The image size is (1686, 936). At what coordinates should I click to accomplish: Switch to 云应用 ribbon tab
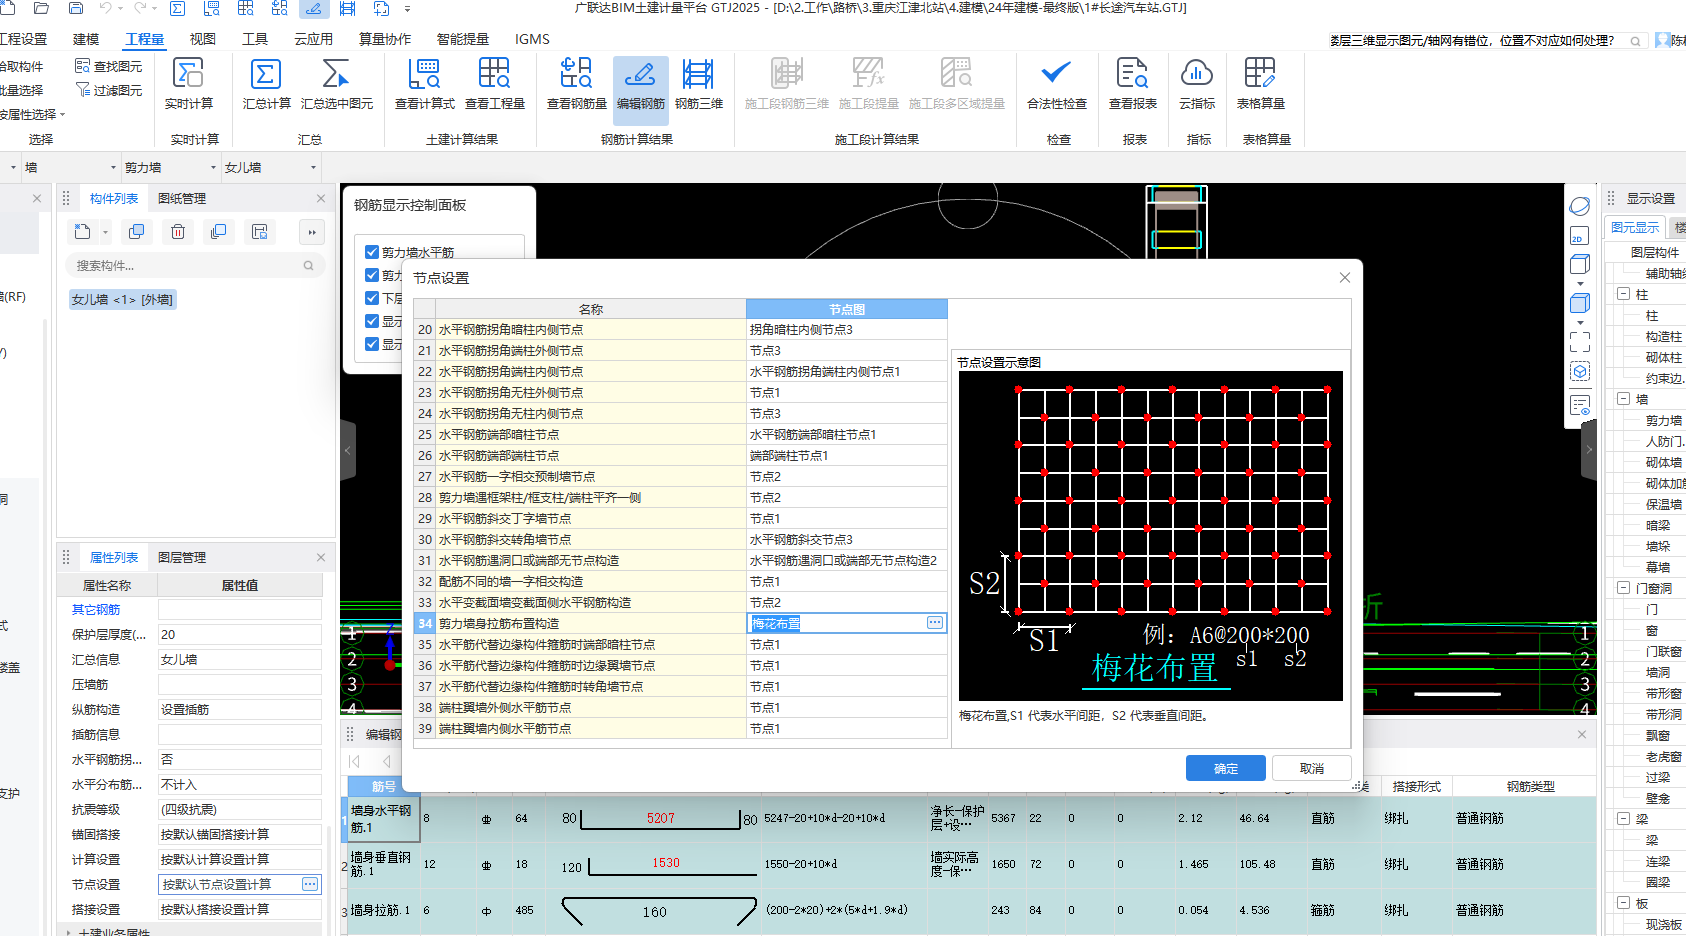pyautogui.click(x=313, y=39)
